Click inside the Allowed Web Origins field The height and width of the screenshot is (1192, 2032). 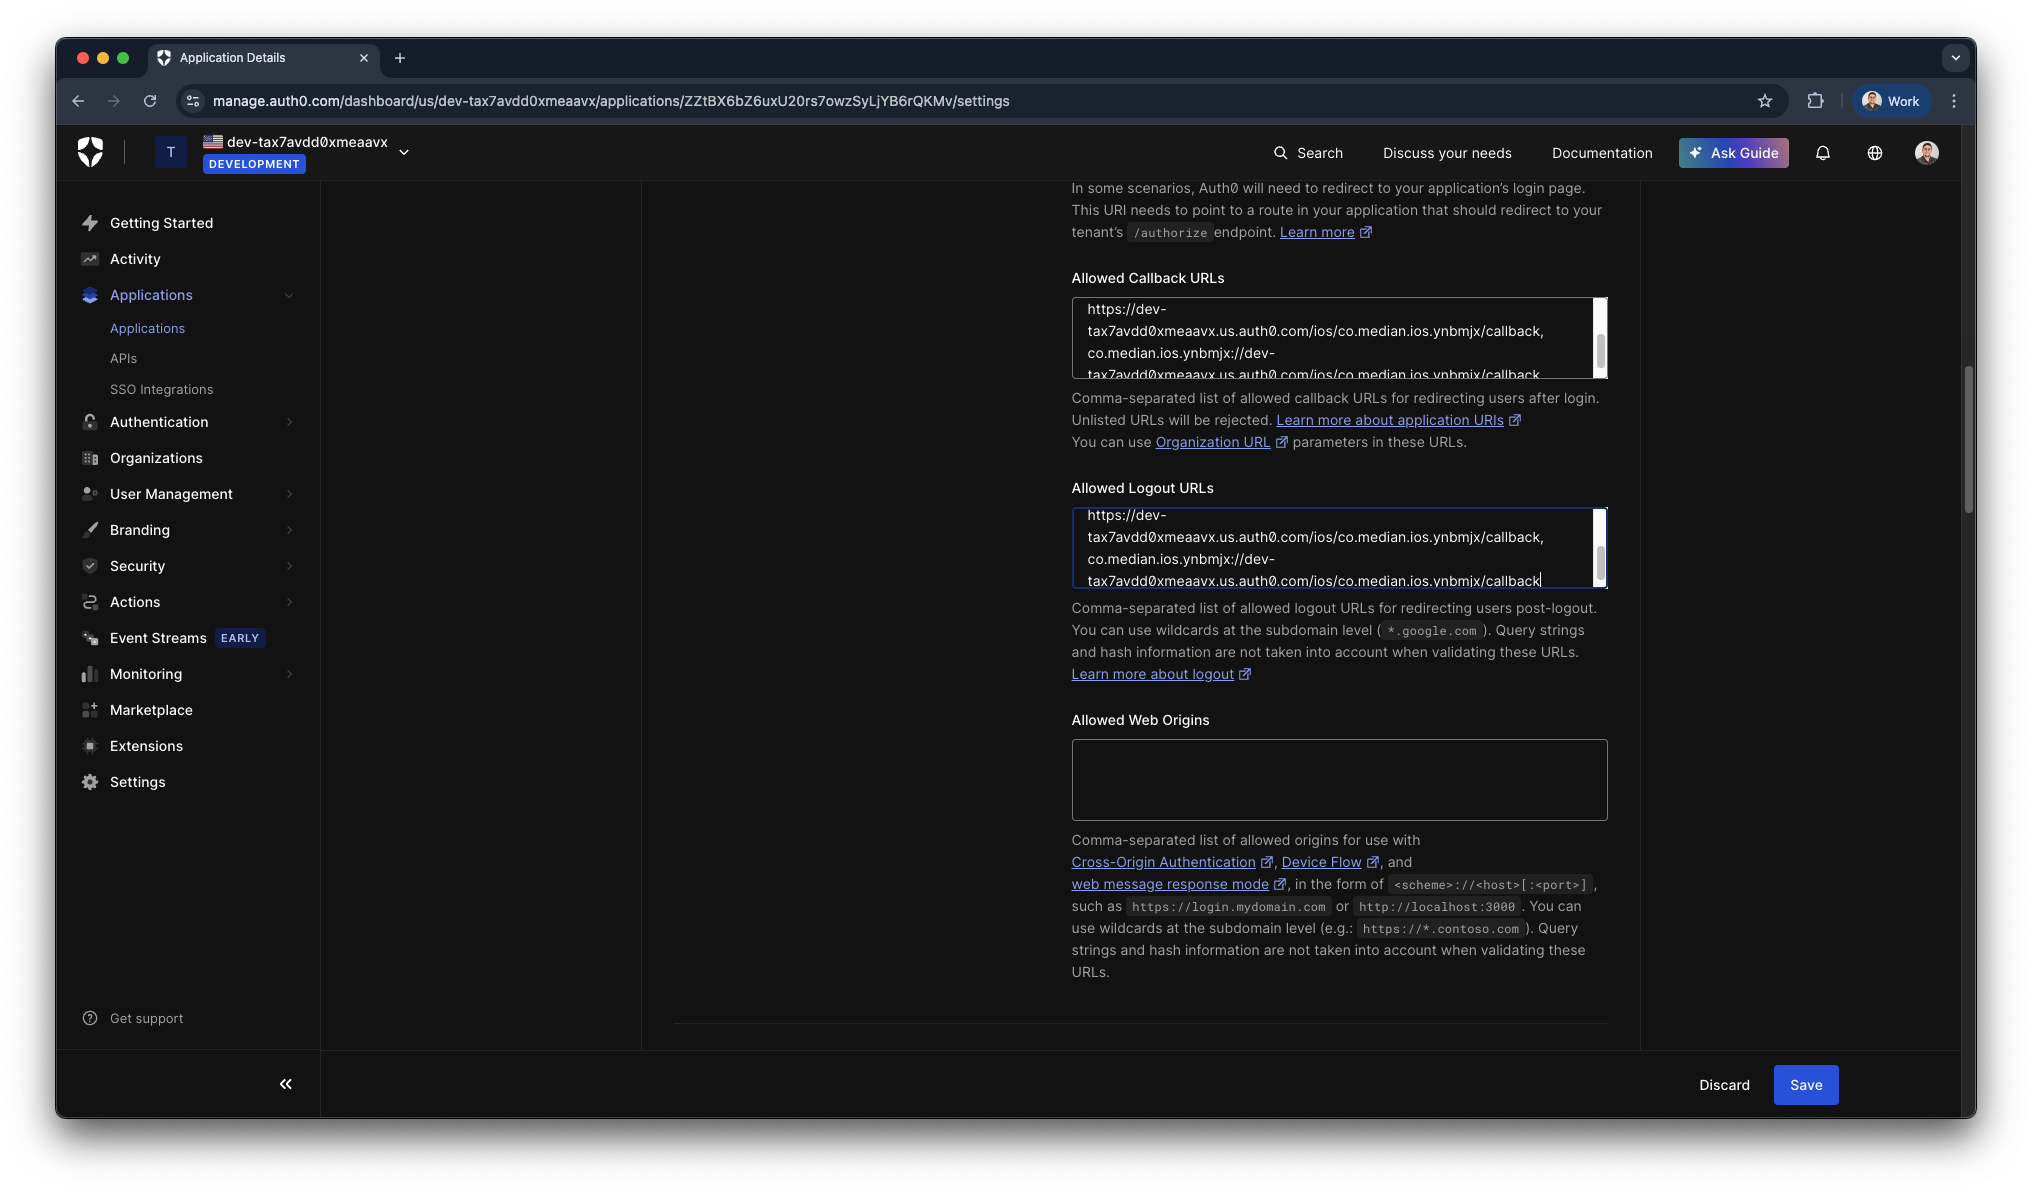coord(1338,779)
